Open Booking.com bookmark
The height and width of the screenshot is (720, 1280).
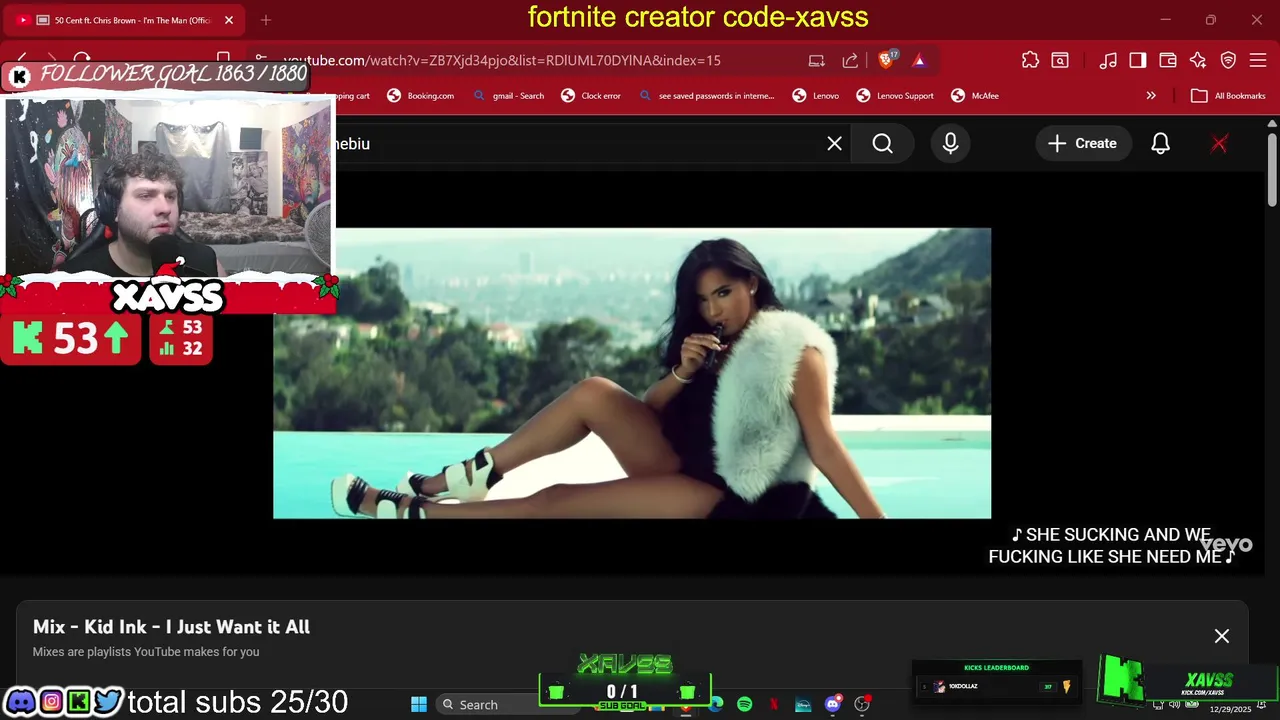[x=420, y=96]
